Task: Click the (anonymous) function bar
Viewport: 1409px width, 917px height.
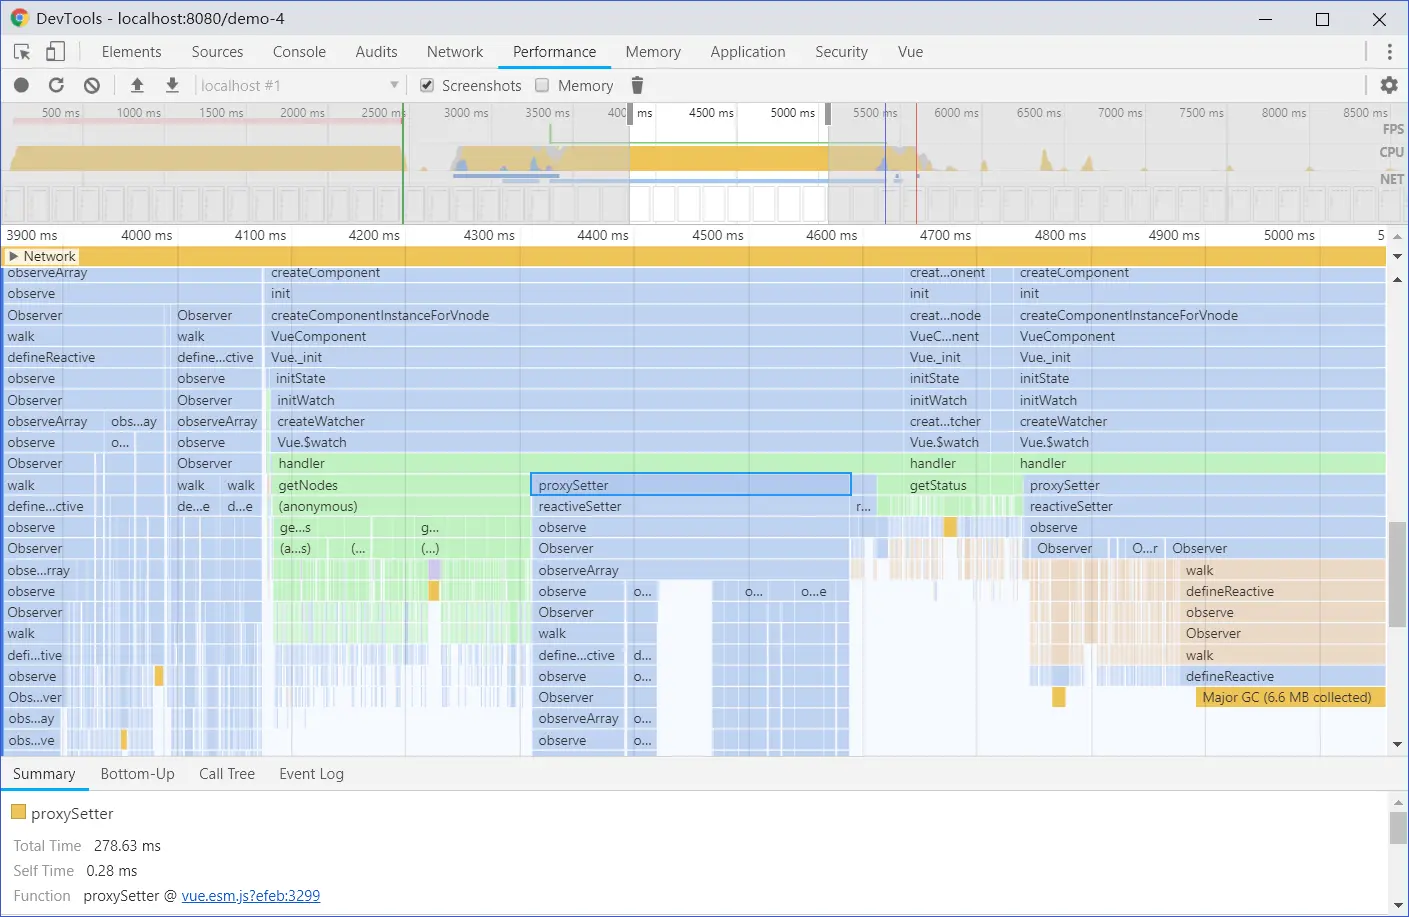Action: (399, 506)
